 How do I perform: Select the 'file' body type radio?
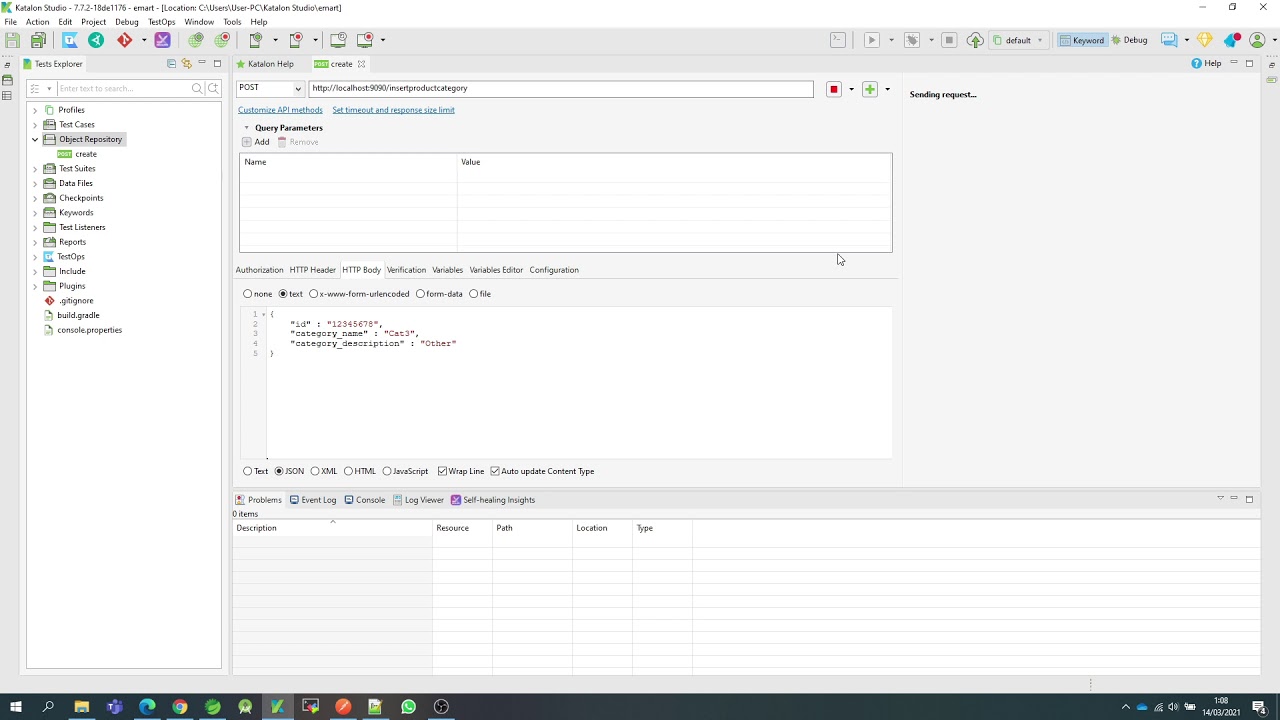pyautogui.click(x=474, y=294)
